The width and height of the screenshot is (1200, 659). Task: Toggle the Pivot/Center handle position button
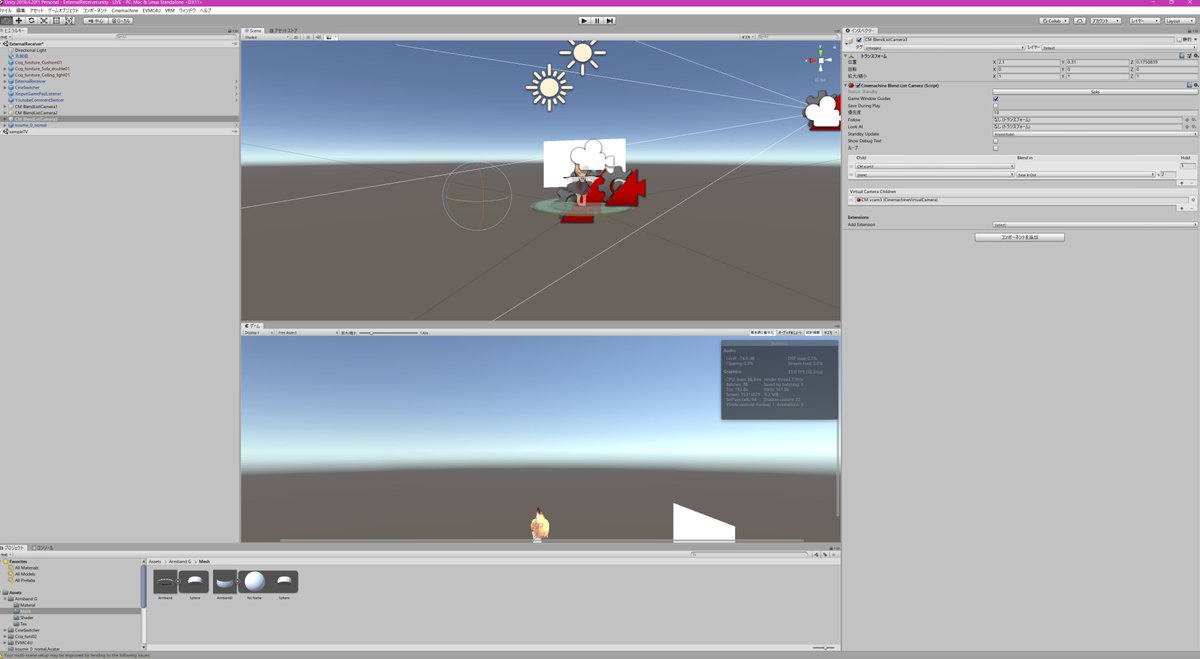point(96,20)
